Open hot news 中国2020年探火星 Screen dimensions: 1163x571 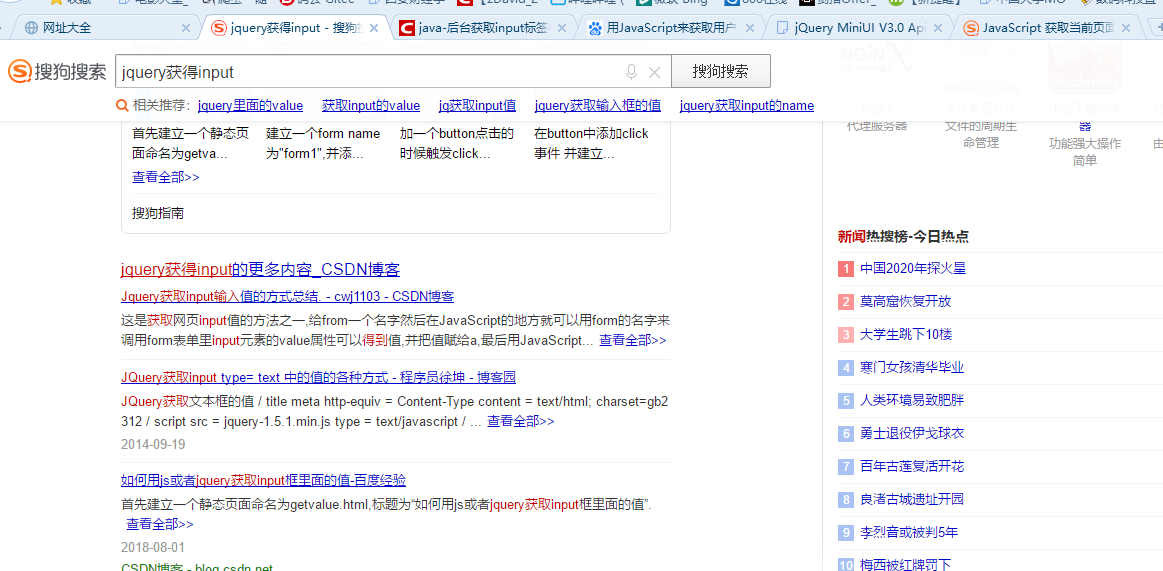coord(913,268)
